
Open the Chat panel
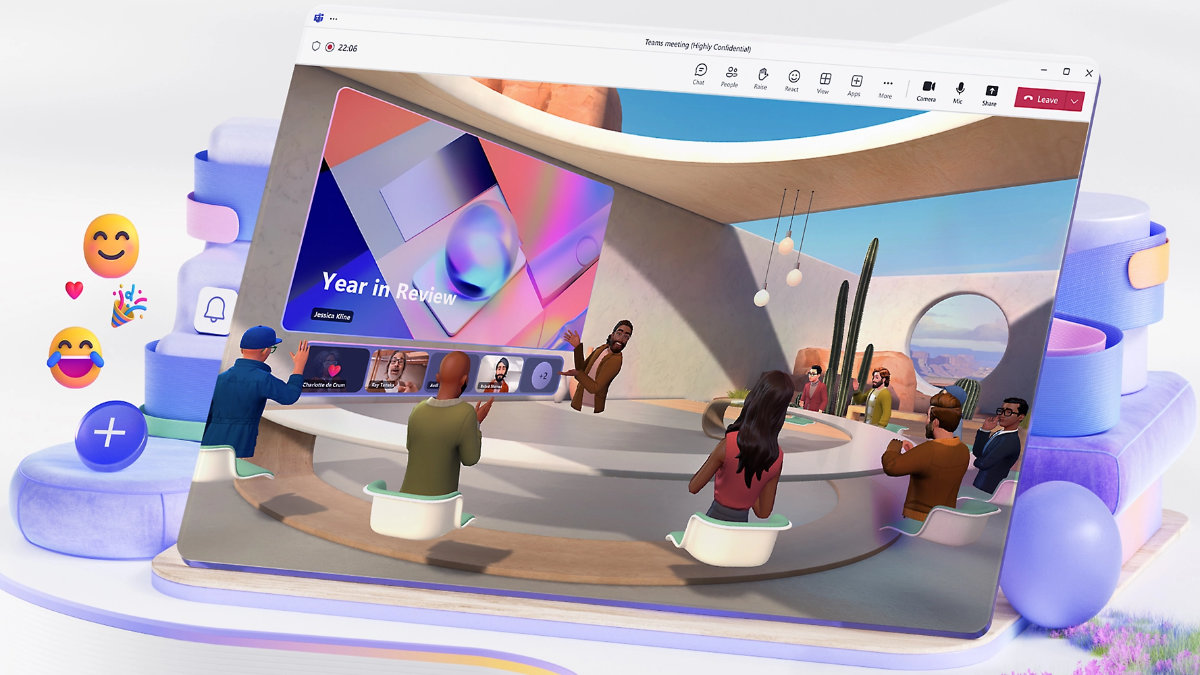(x=700, y=74)
